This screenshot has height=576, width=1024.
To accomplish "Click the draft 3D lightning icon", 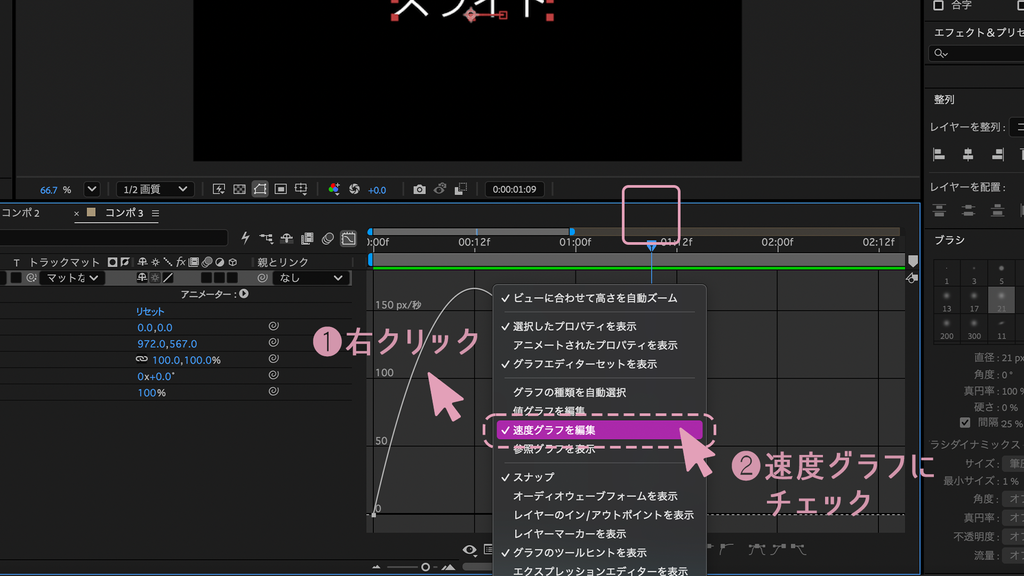I will 246,238.
